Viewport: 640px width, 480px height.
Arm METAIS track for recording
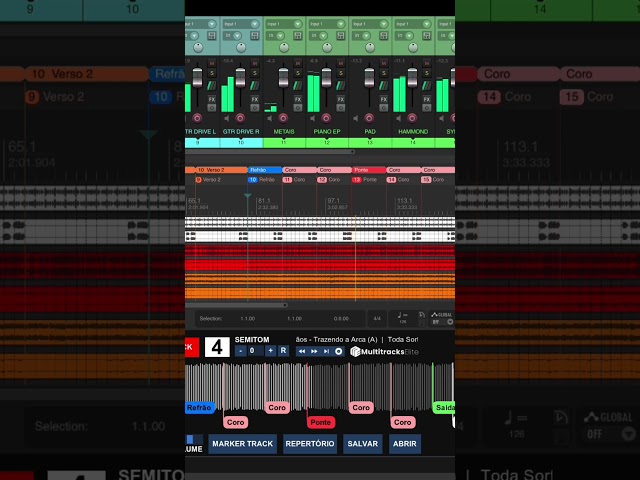[x=283, y=118]
